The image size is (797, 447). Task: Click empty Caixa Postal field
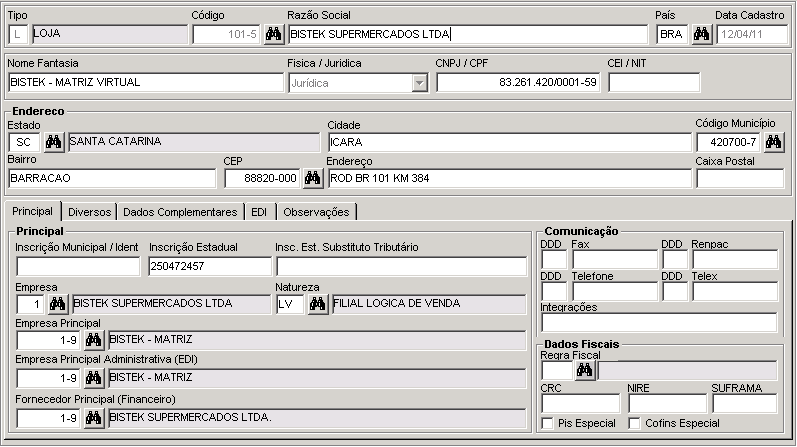pos(740,178)
